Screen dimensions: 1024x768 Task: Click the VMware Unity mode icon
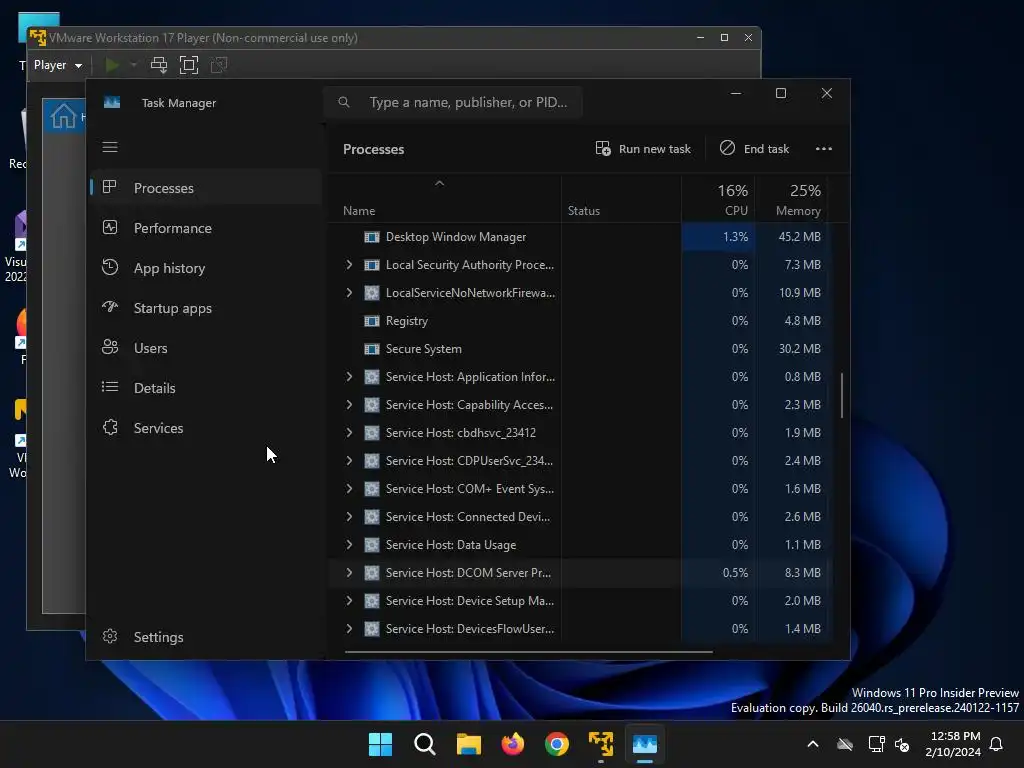coord(219,65)
